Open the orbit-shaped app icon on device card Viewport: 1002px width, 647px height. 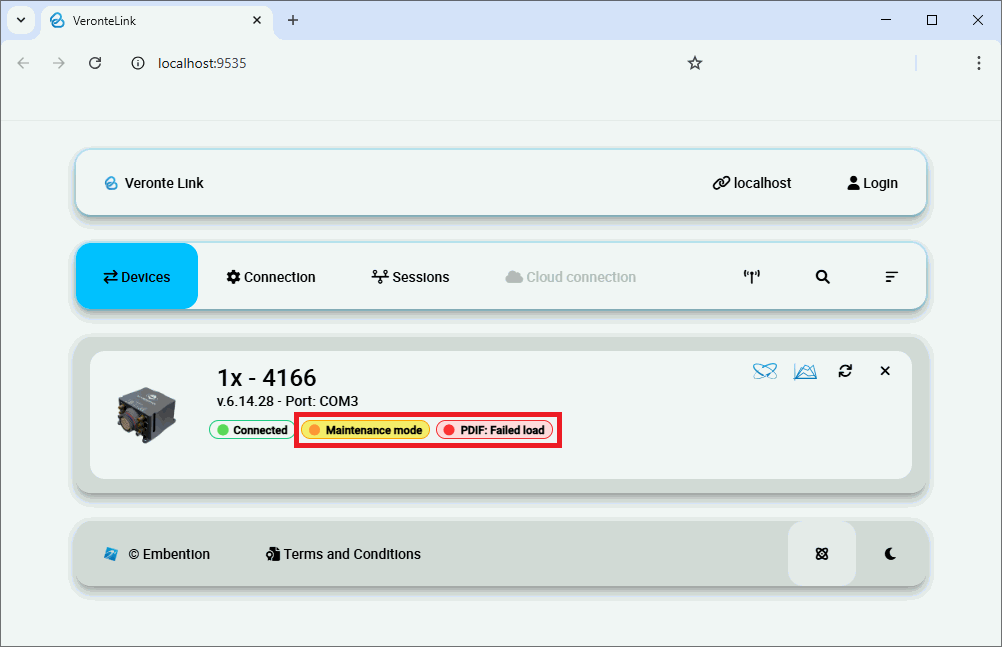pyautogui.click(x=765, y=371)
